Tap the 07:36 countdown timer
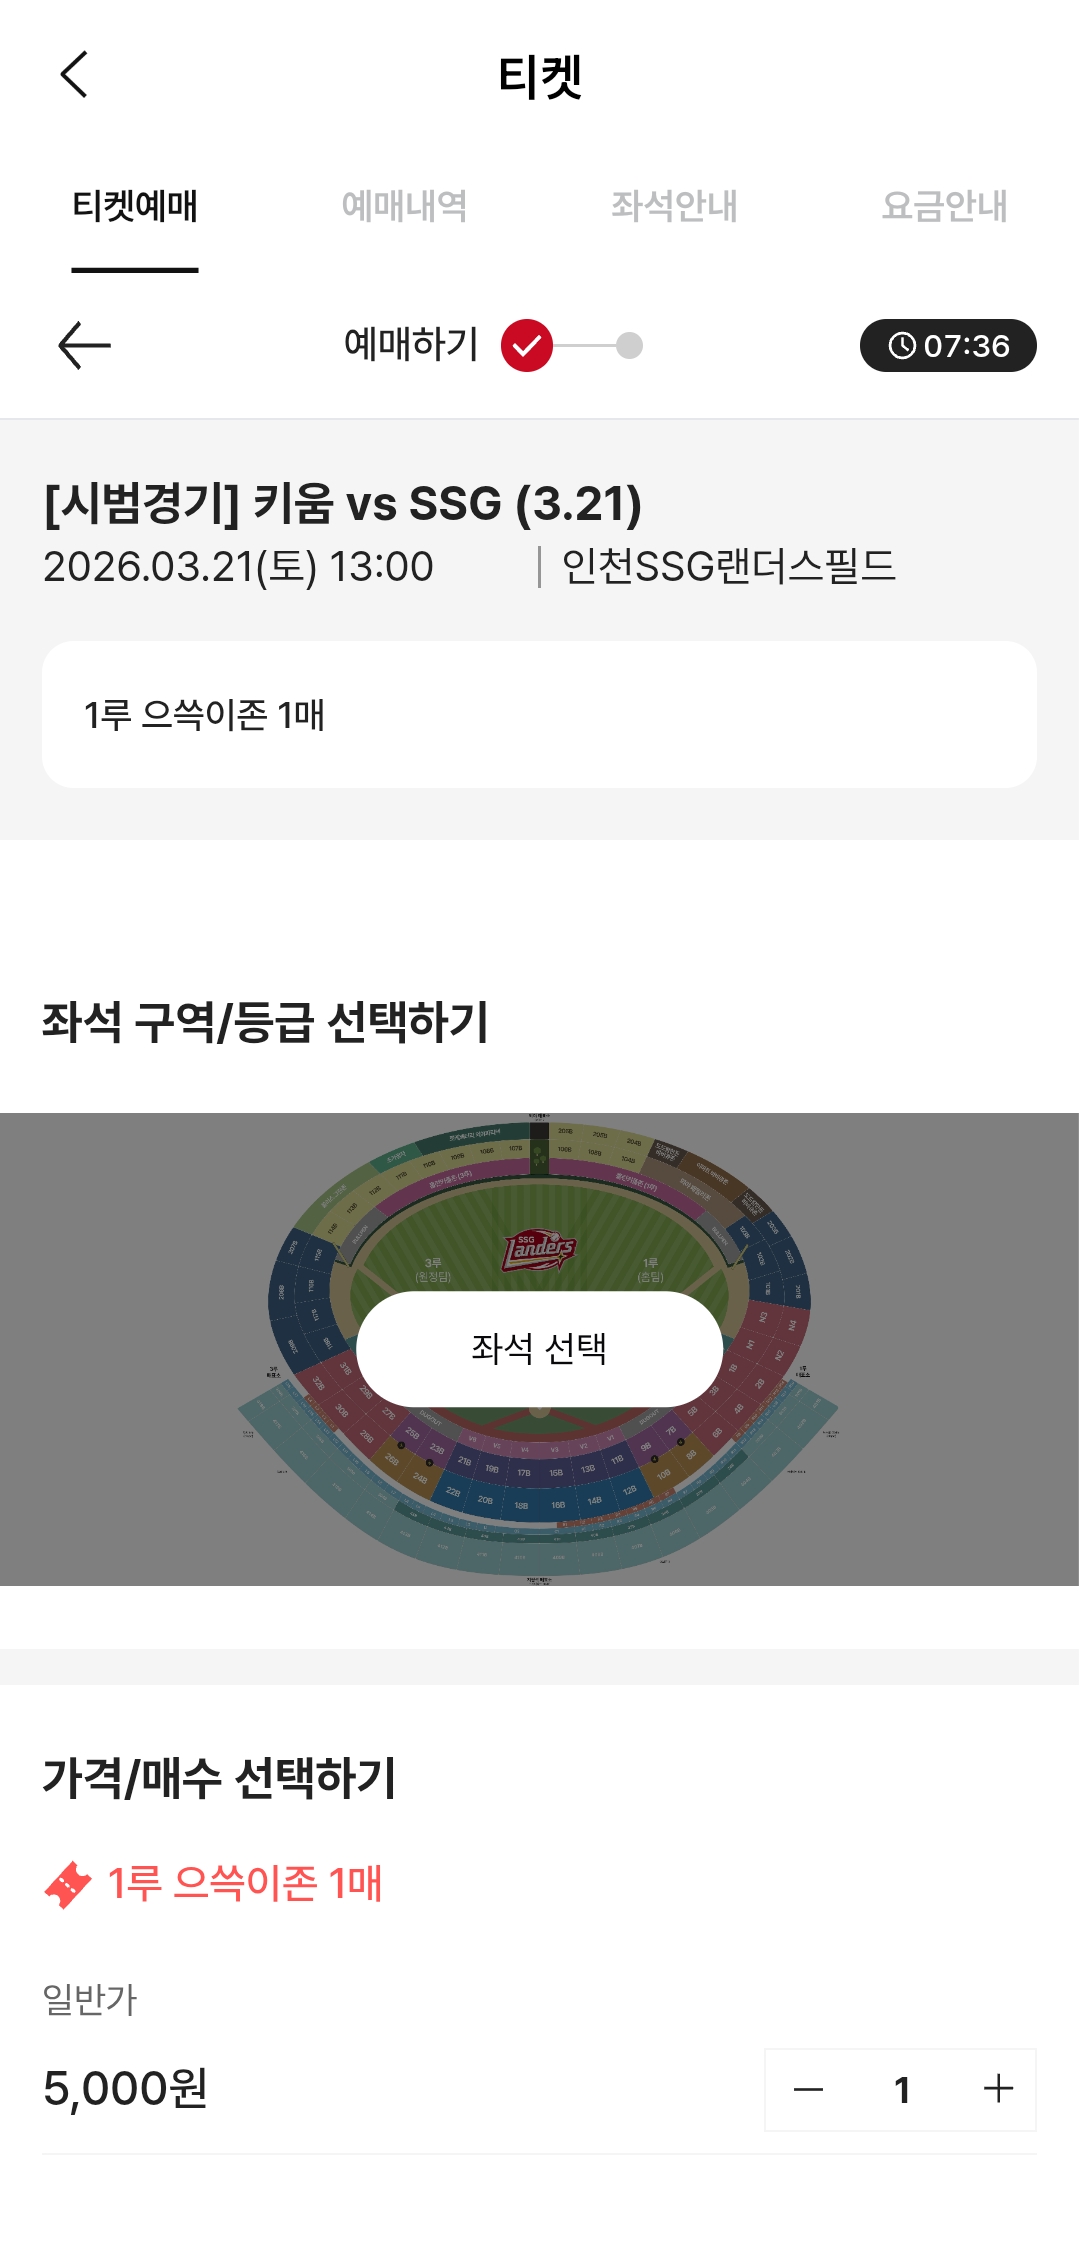 click(966, 346)
